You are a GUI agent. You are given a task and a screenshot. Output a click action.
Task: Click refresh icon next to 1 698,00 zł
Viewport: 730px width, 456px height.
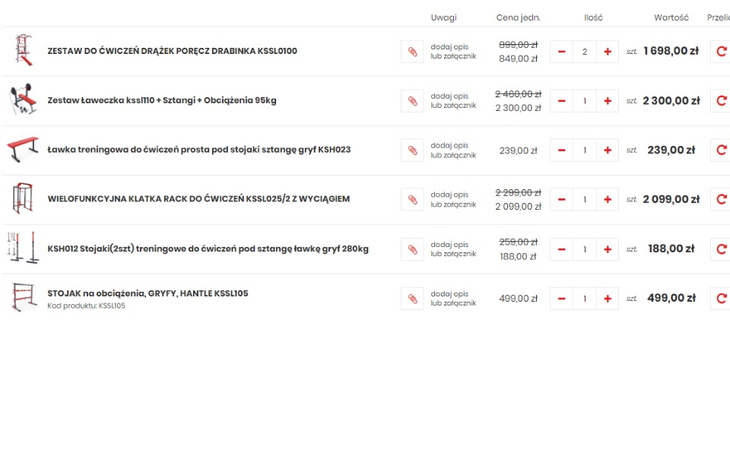coord(719,51)
